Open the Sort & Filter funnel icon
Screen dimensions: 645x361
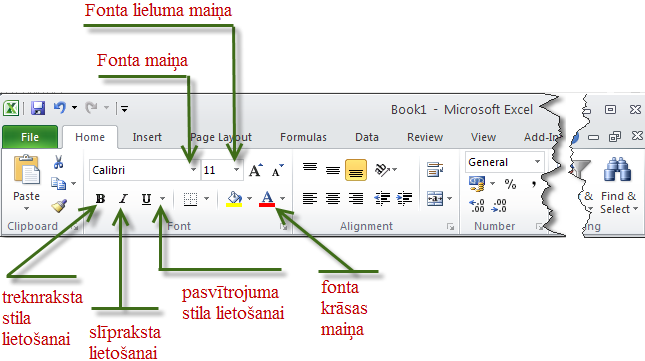click(580, 168)
